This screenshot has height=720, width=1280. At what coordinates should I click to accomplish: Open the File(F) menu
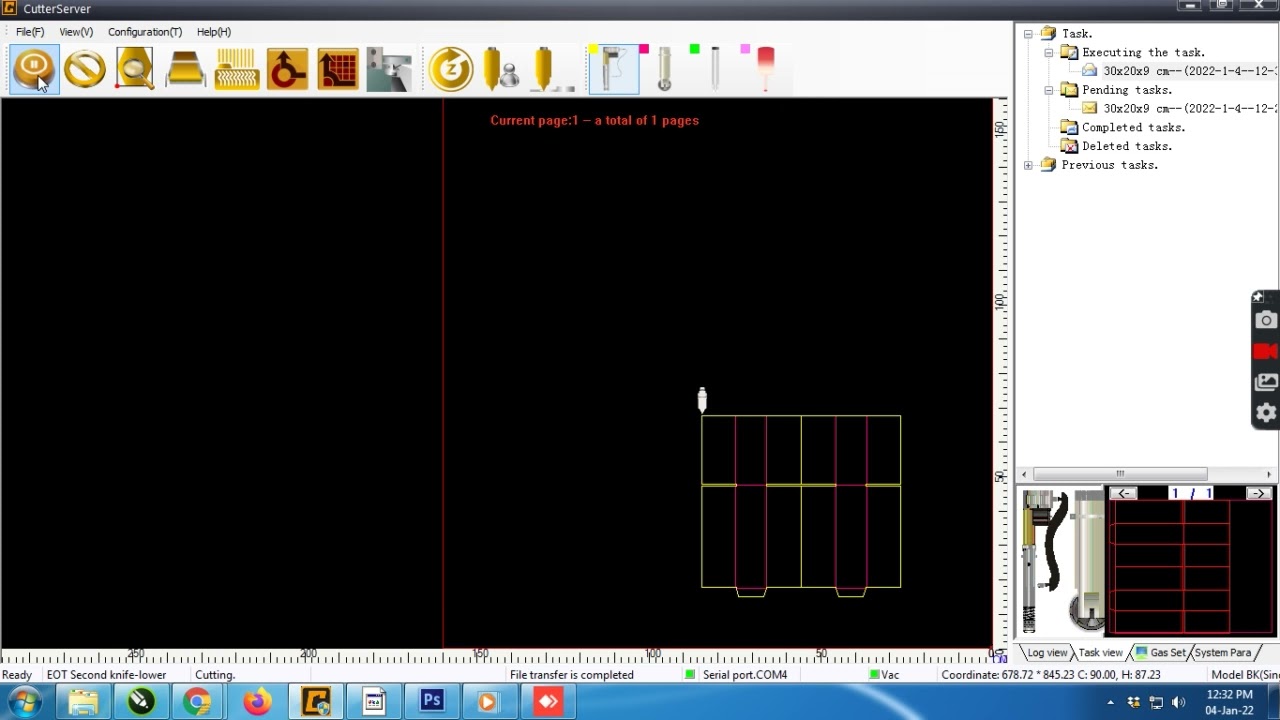coord(30,32)
